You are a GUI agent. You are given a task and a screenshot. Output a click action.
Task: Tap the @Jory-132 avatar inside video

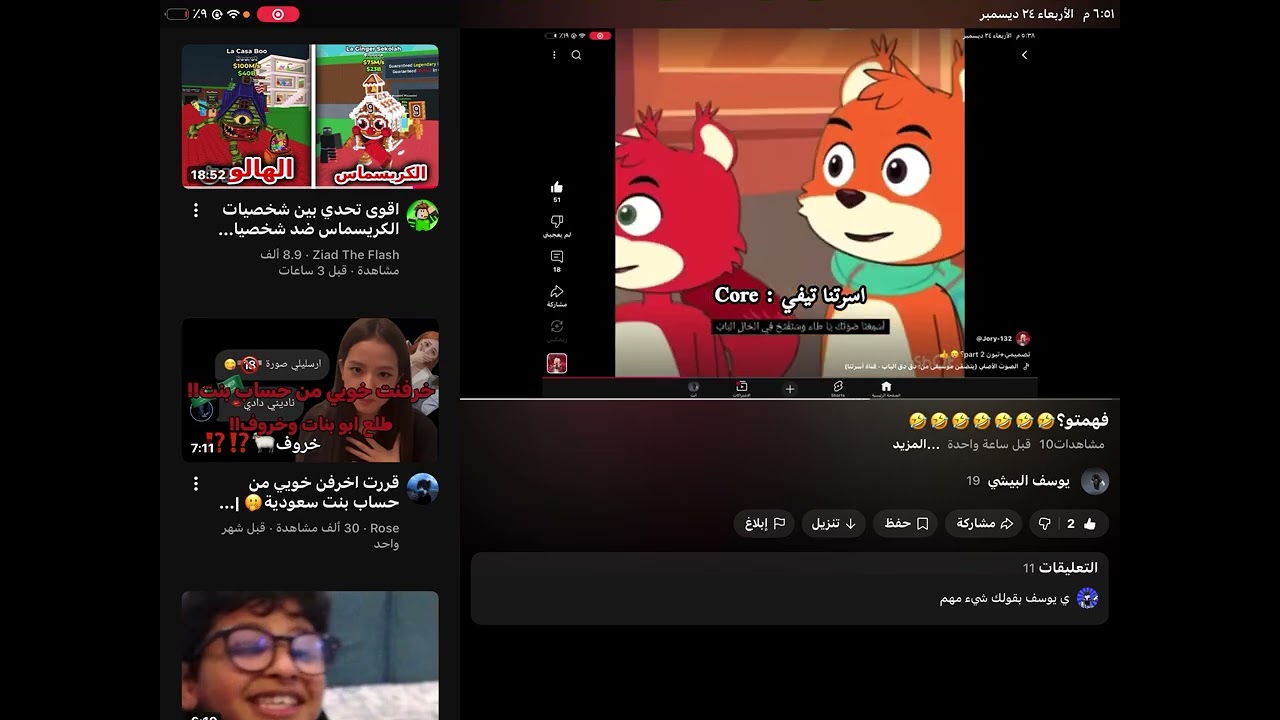pos(1022,339)
